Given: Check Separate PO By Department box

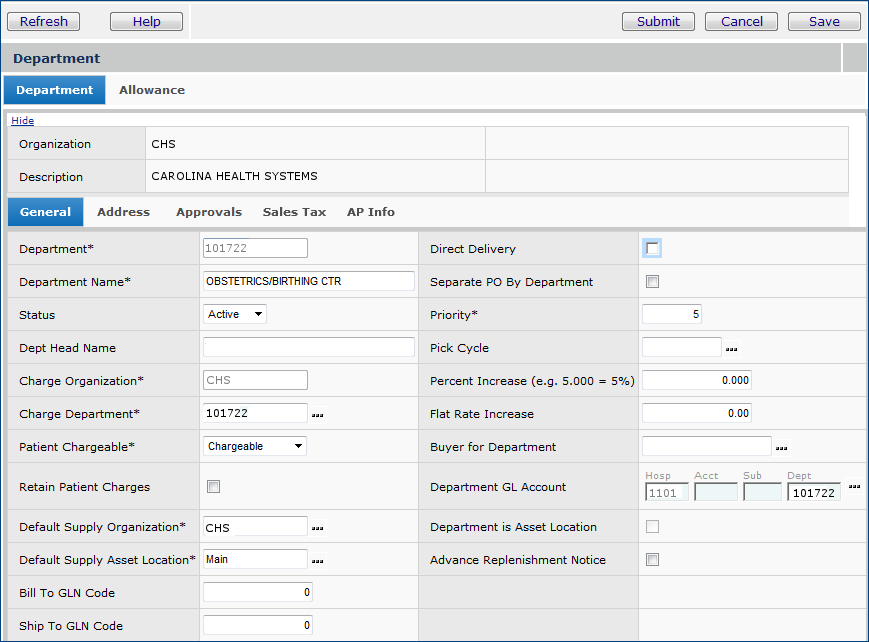Looking at the screenshot, I should click(x=653, y=282).
